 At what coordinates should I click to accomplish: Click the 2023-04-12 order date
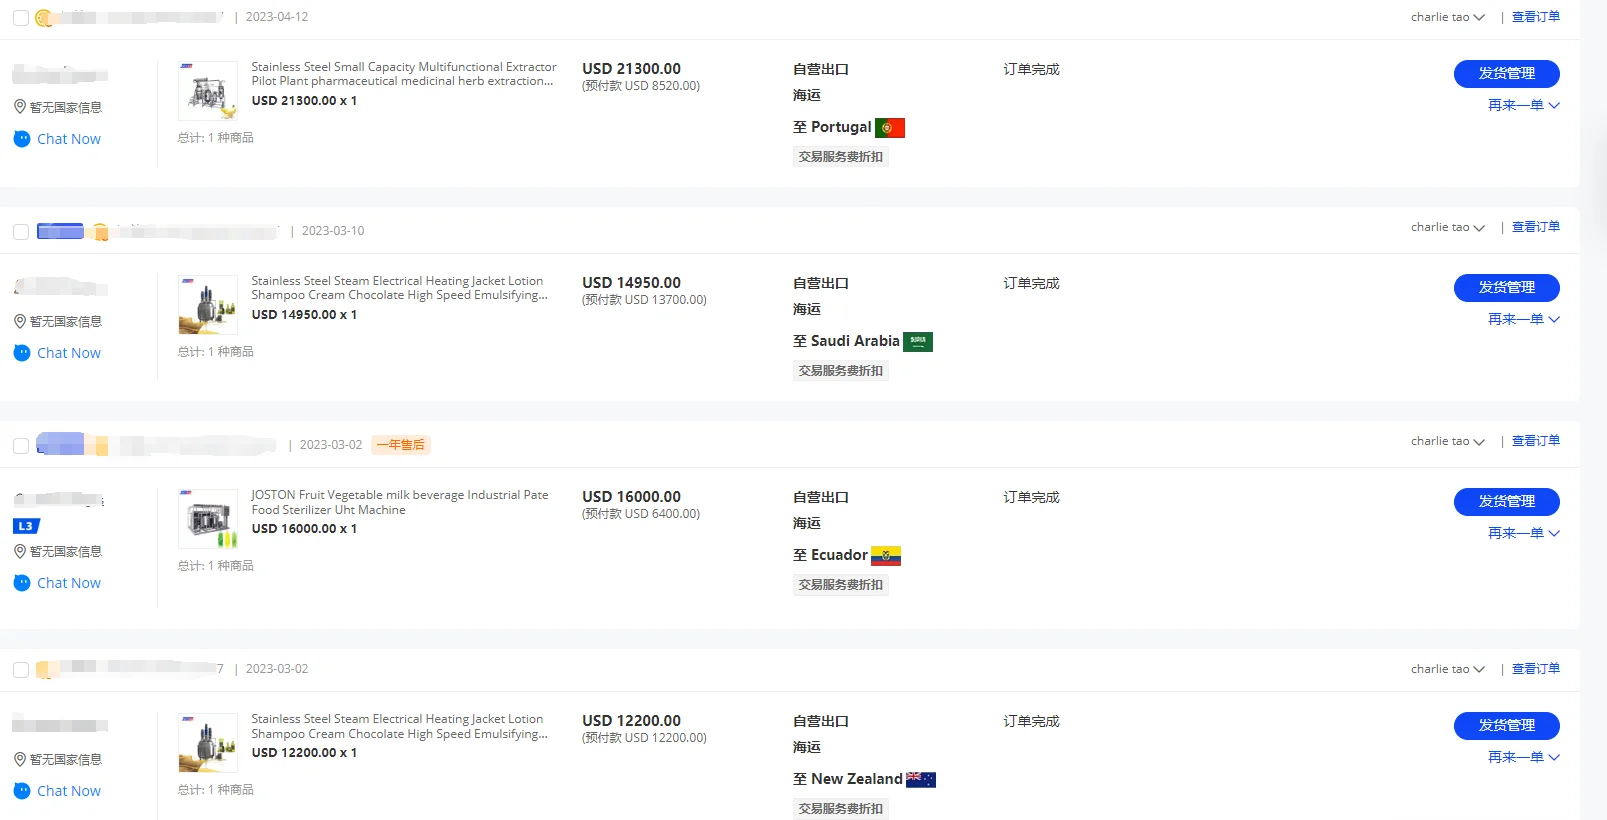pyautogui.click(x=277, y=17)
